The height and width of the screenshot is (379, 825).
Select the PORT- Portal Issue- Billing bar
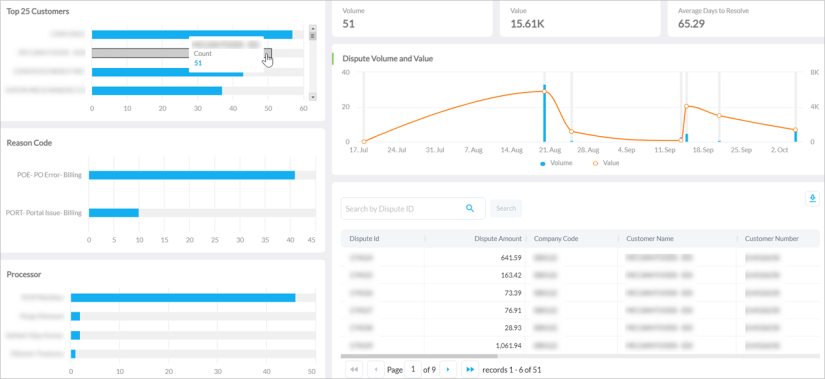(x=114, y=213)
